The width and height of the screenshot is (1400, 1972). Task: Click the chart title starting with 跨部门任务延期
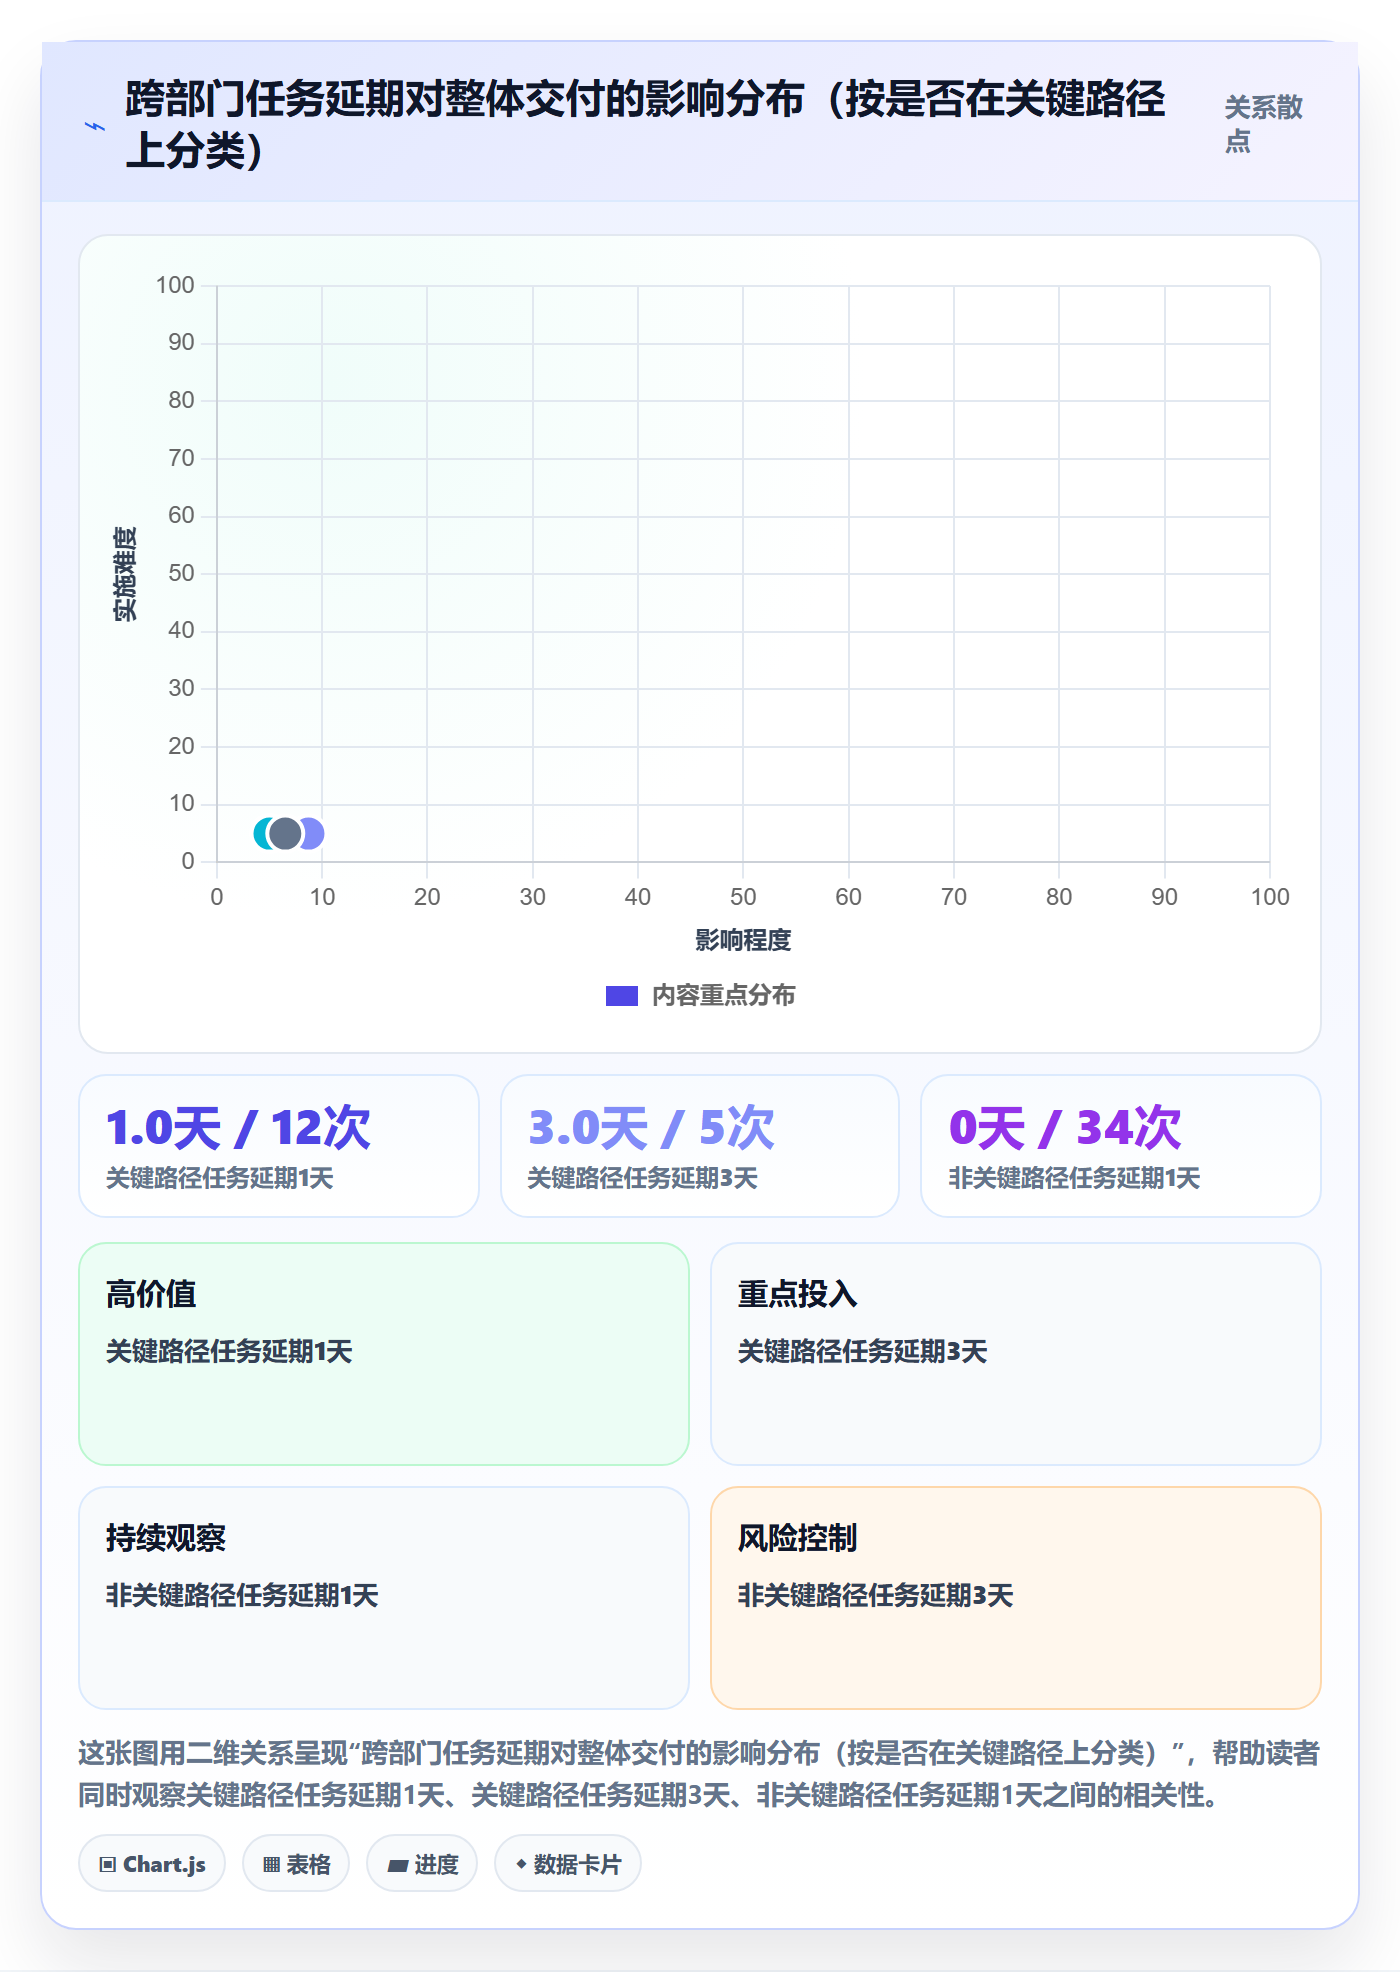click(645, 124)
